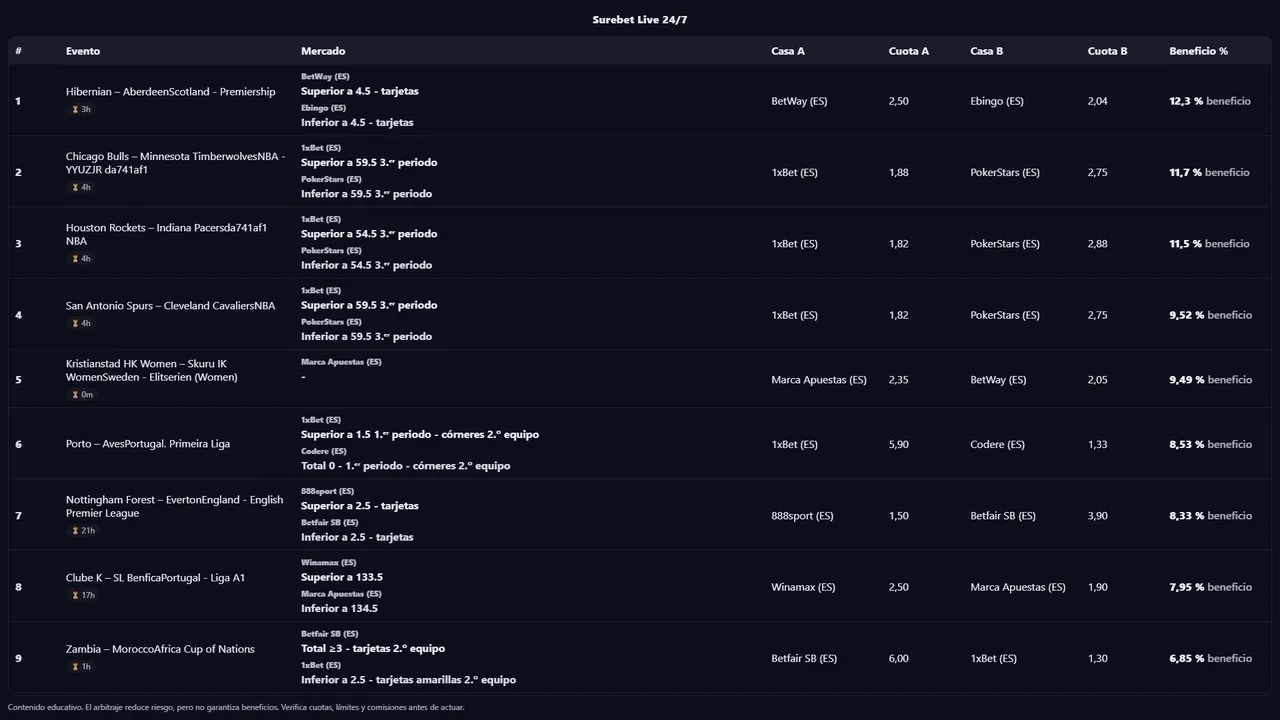1280x720 pixels.
Task: Sort by the Beneficio % column header
Action: 1198,51
